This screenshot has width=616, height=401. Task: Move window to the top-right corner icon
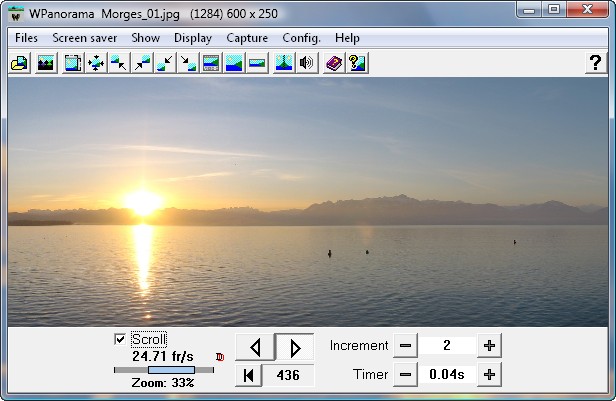pyautogui.click(x=142, y=63)
